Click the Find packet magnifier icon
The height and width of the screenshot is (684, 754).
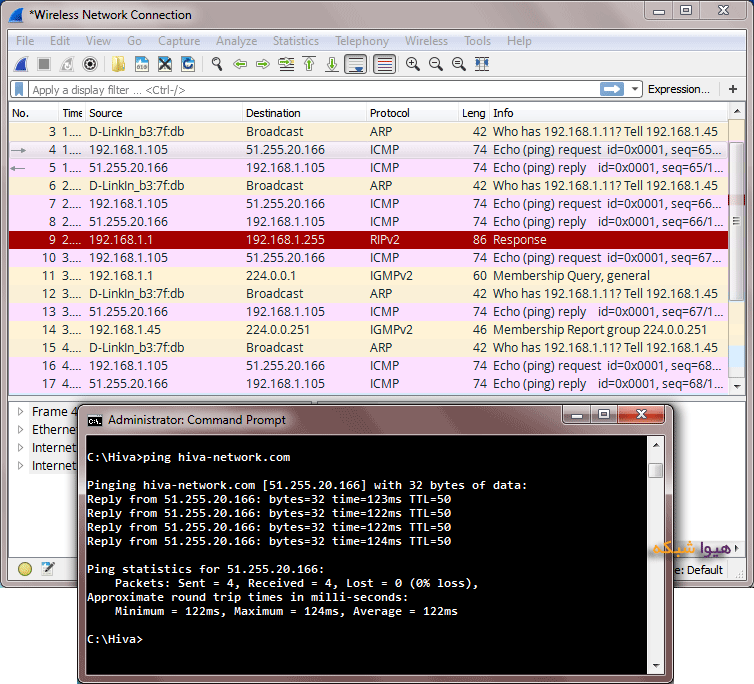coord(216,64)
